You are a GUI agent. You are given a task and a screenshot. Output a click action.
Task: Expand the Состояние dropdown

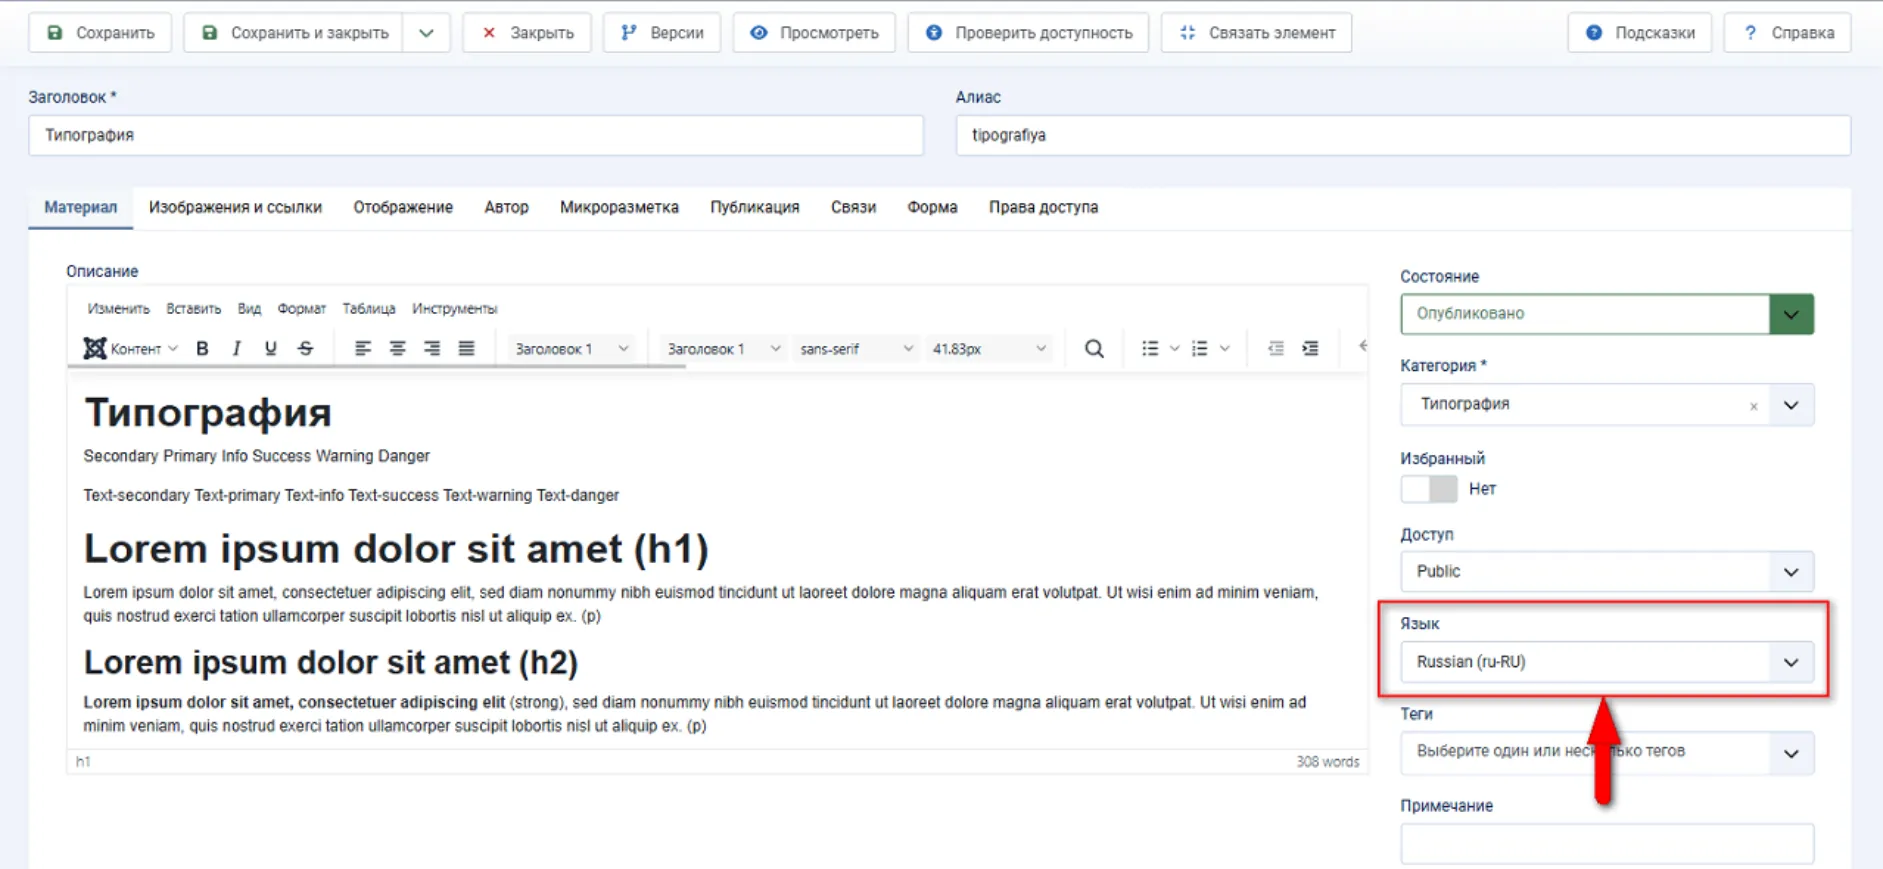(1790, 314)
